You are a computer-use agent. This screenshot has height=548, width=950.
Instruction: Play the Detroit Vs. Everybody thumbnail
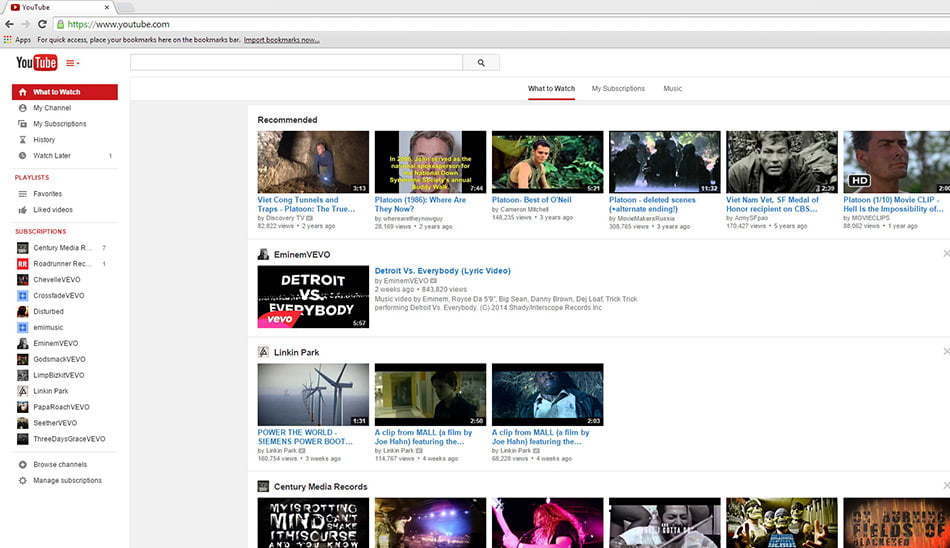(313, 297)
